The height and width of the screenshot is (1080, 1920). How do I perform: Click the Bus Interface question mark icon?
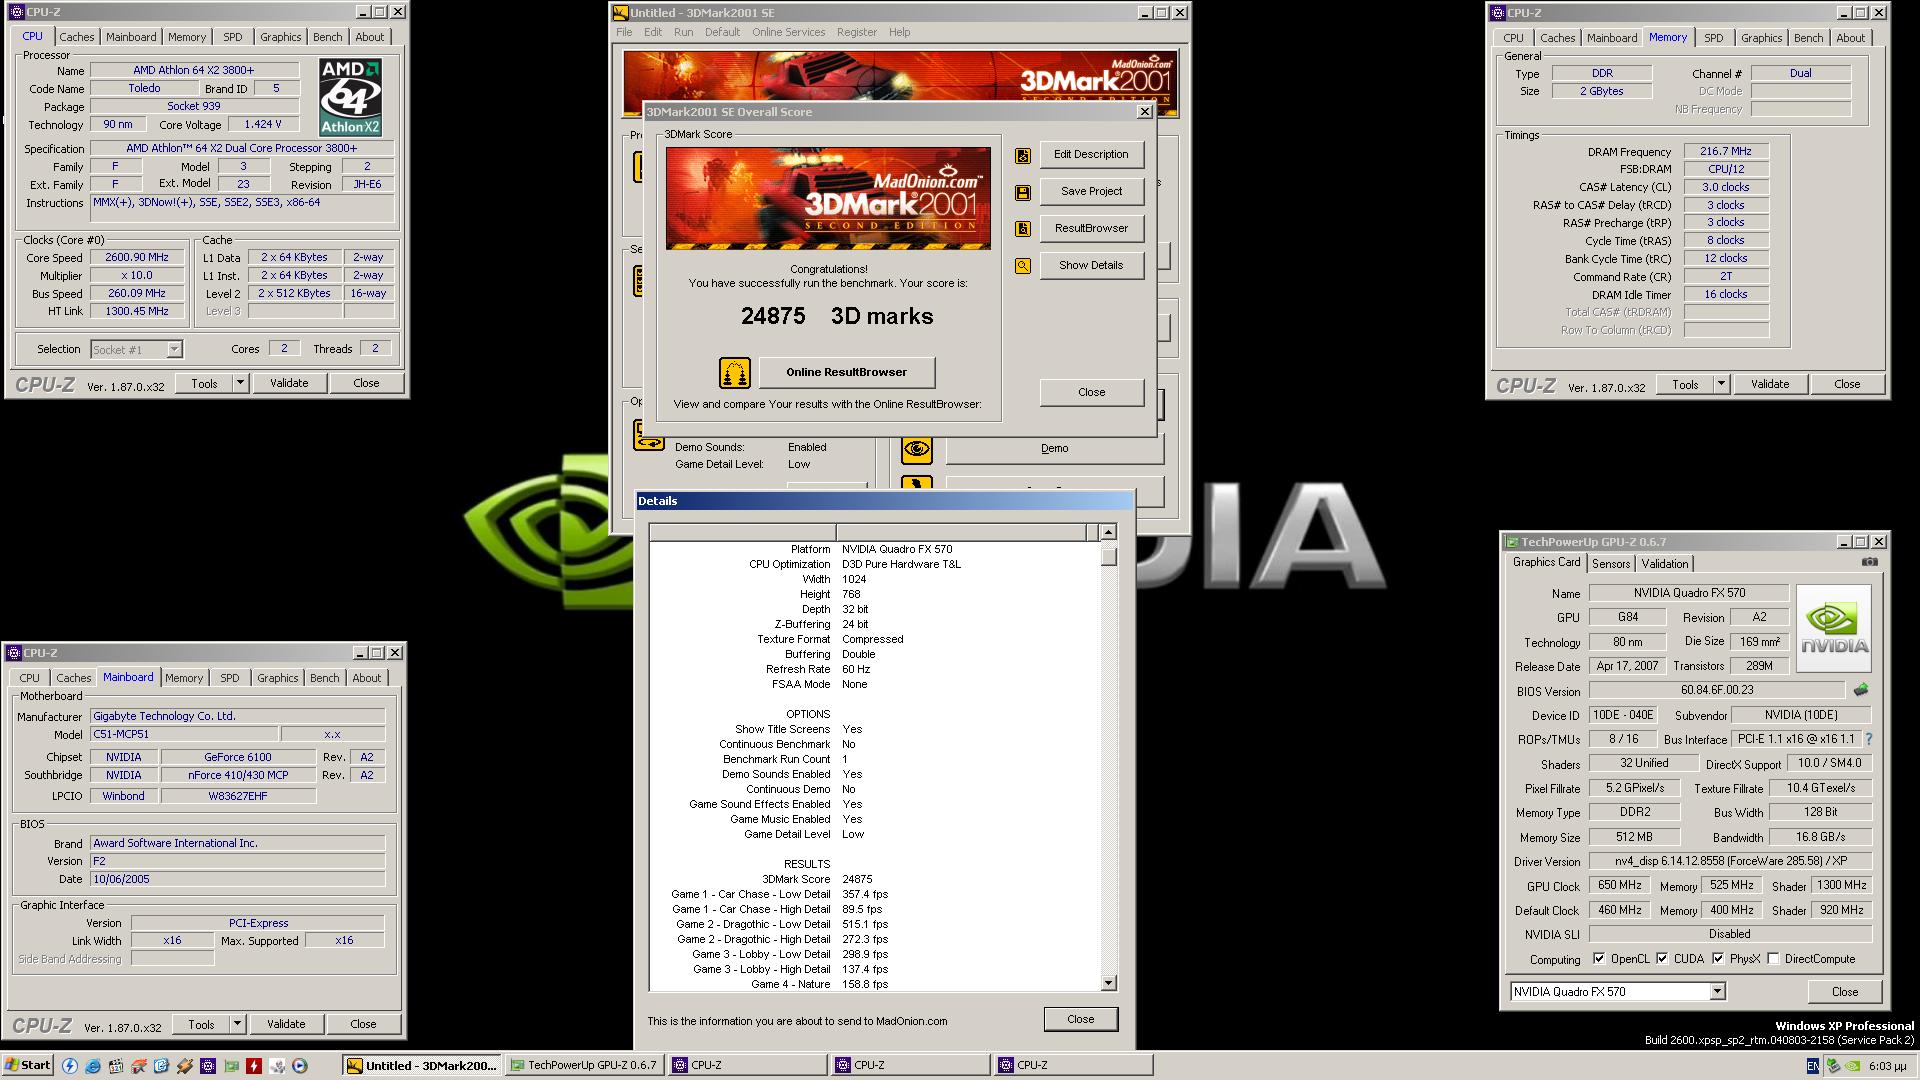tap(1868, 739)
